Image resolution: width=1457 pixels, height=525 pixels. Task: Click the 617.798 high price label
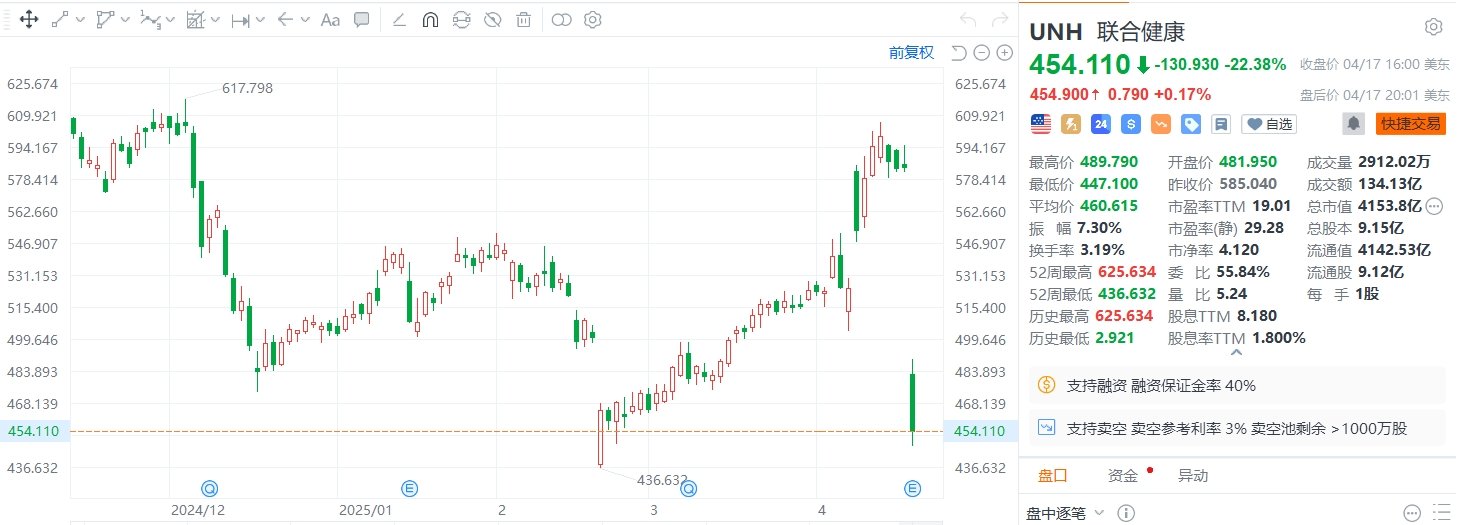(247, 88)
